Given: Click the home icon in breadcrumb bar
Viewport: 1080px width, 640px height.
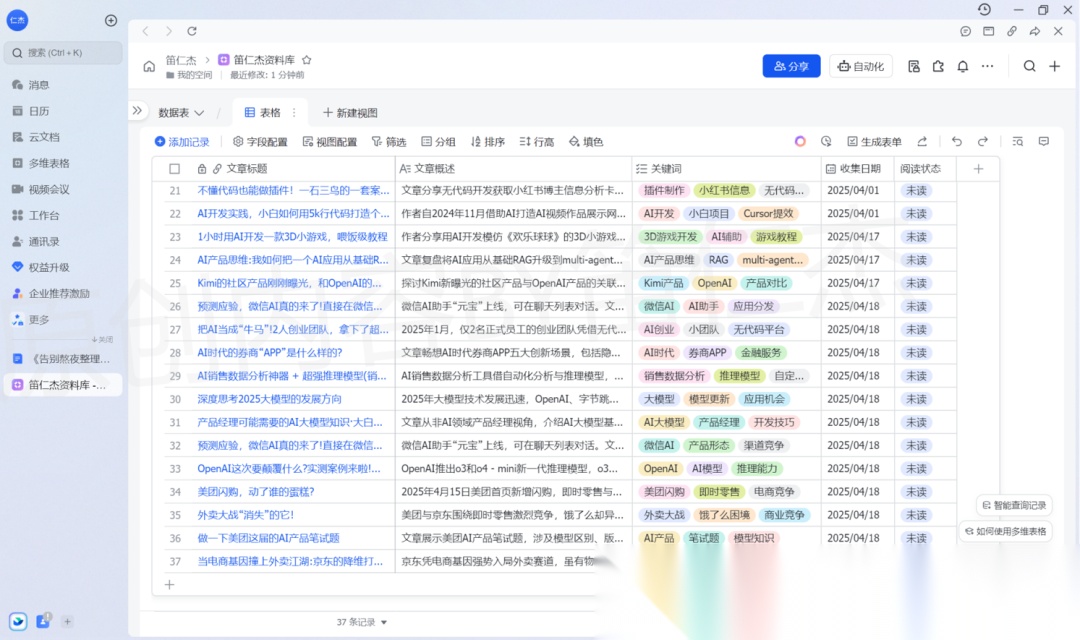Looking at the screenshot, I should (x=149, y=66).
